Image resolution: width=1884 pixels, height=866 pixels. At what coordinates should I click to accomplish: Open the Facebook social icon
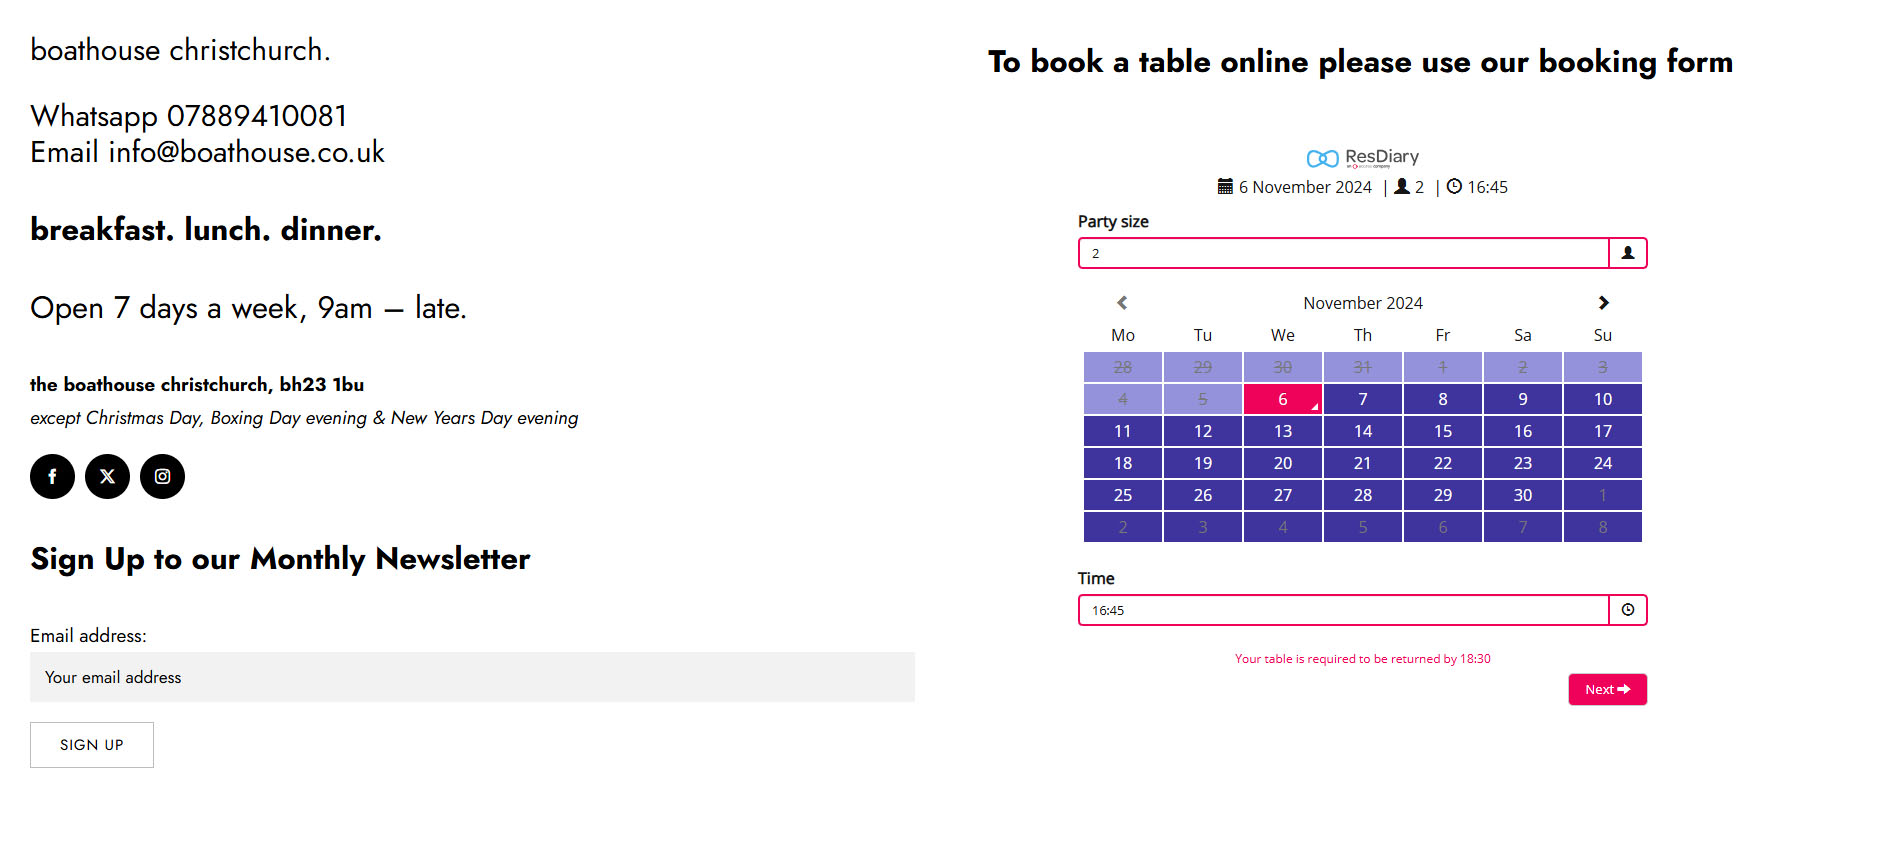(52, 476)
